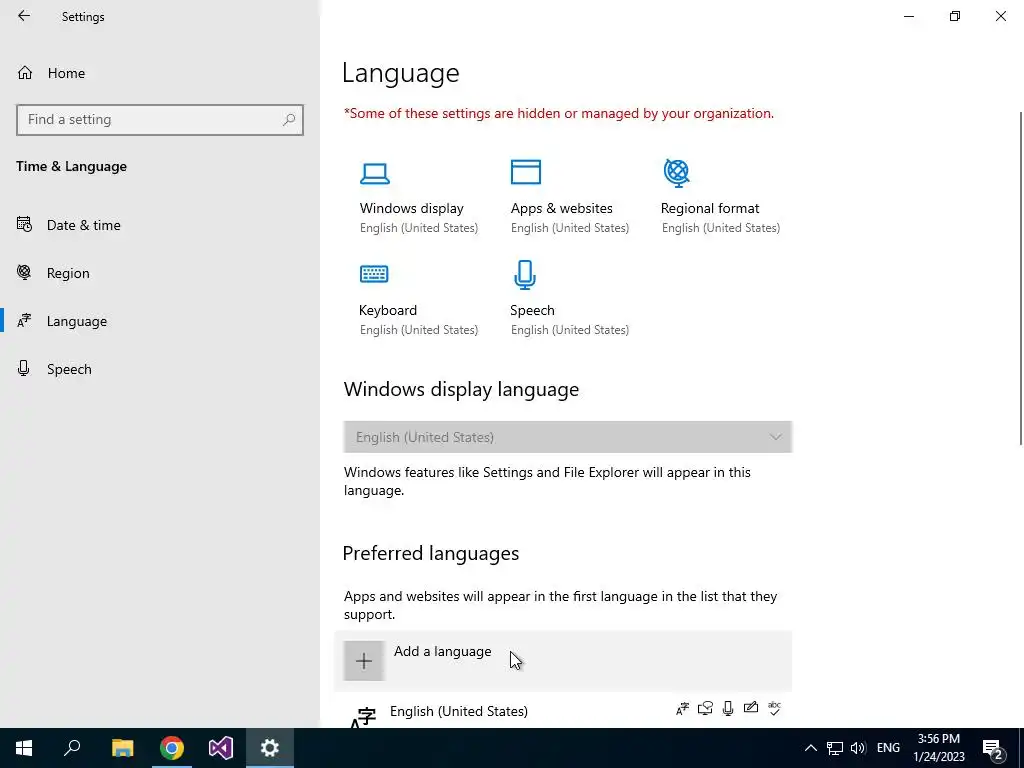This screenshot has height=768, width=1024.
Task: Launch Google Chrome from taskbar
Action: (172, 748)
